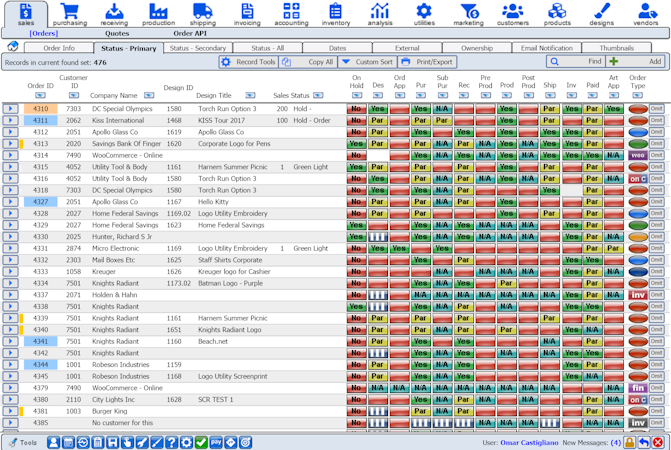Click the Add button

click(x=635, y=62)
